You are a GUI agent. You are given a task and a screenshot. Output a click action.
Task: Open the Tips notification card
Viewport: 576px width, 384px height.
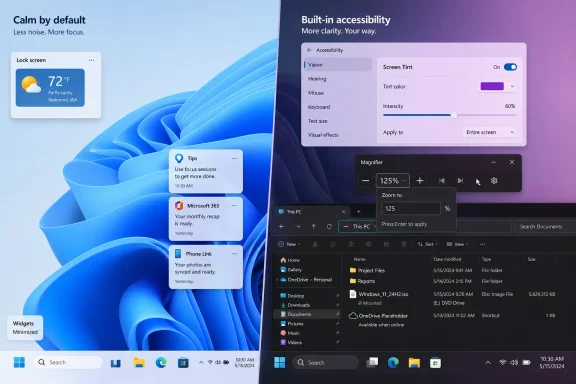[206, 171]
